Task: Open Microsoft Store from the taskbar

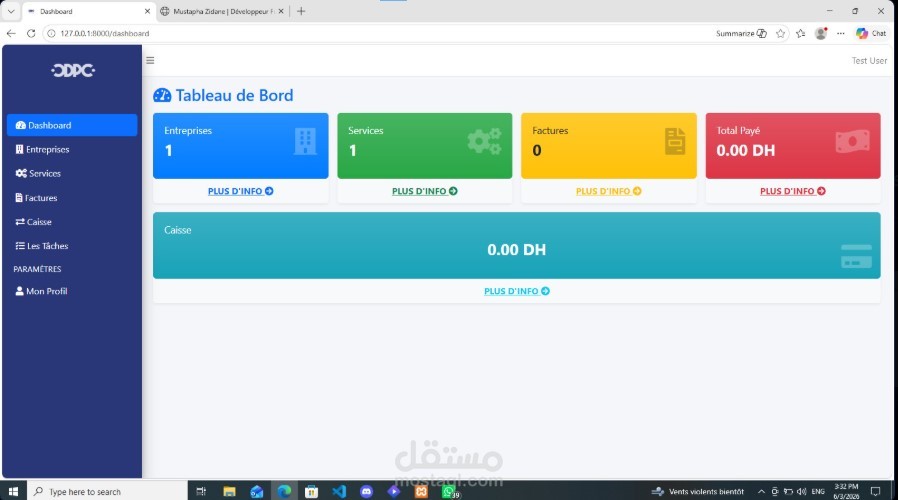Action: [x=312, y=491]
